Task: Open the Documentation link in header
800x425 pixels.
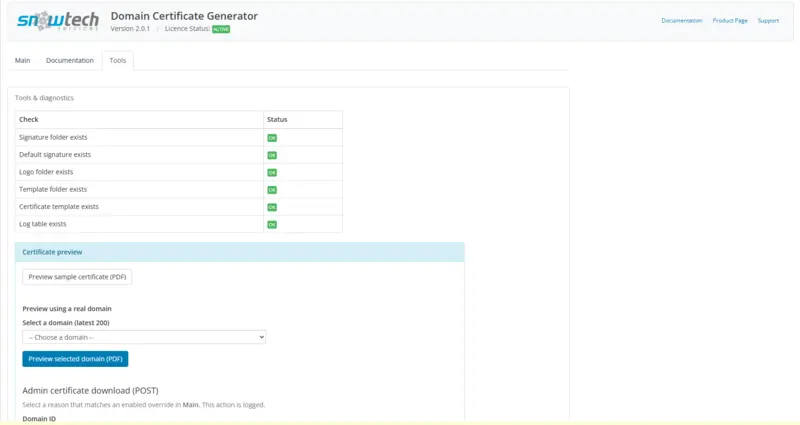Action: (x=682, y=20)
